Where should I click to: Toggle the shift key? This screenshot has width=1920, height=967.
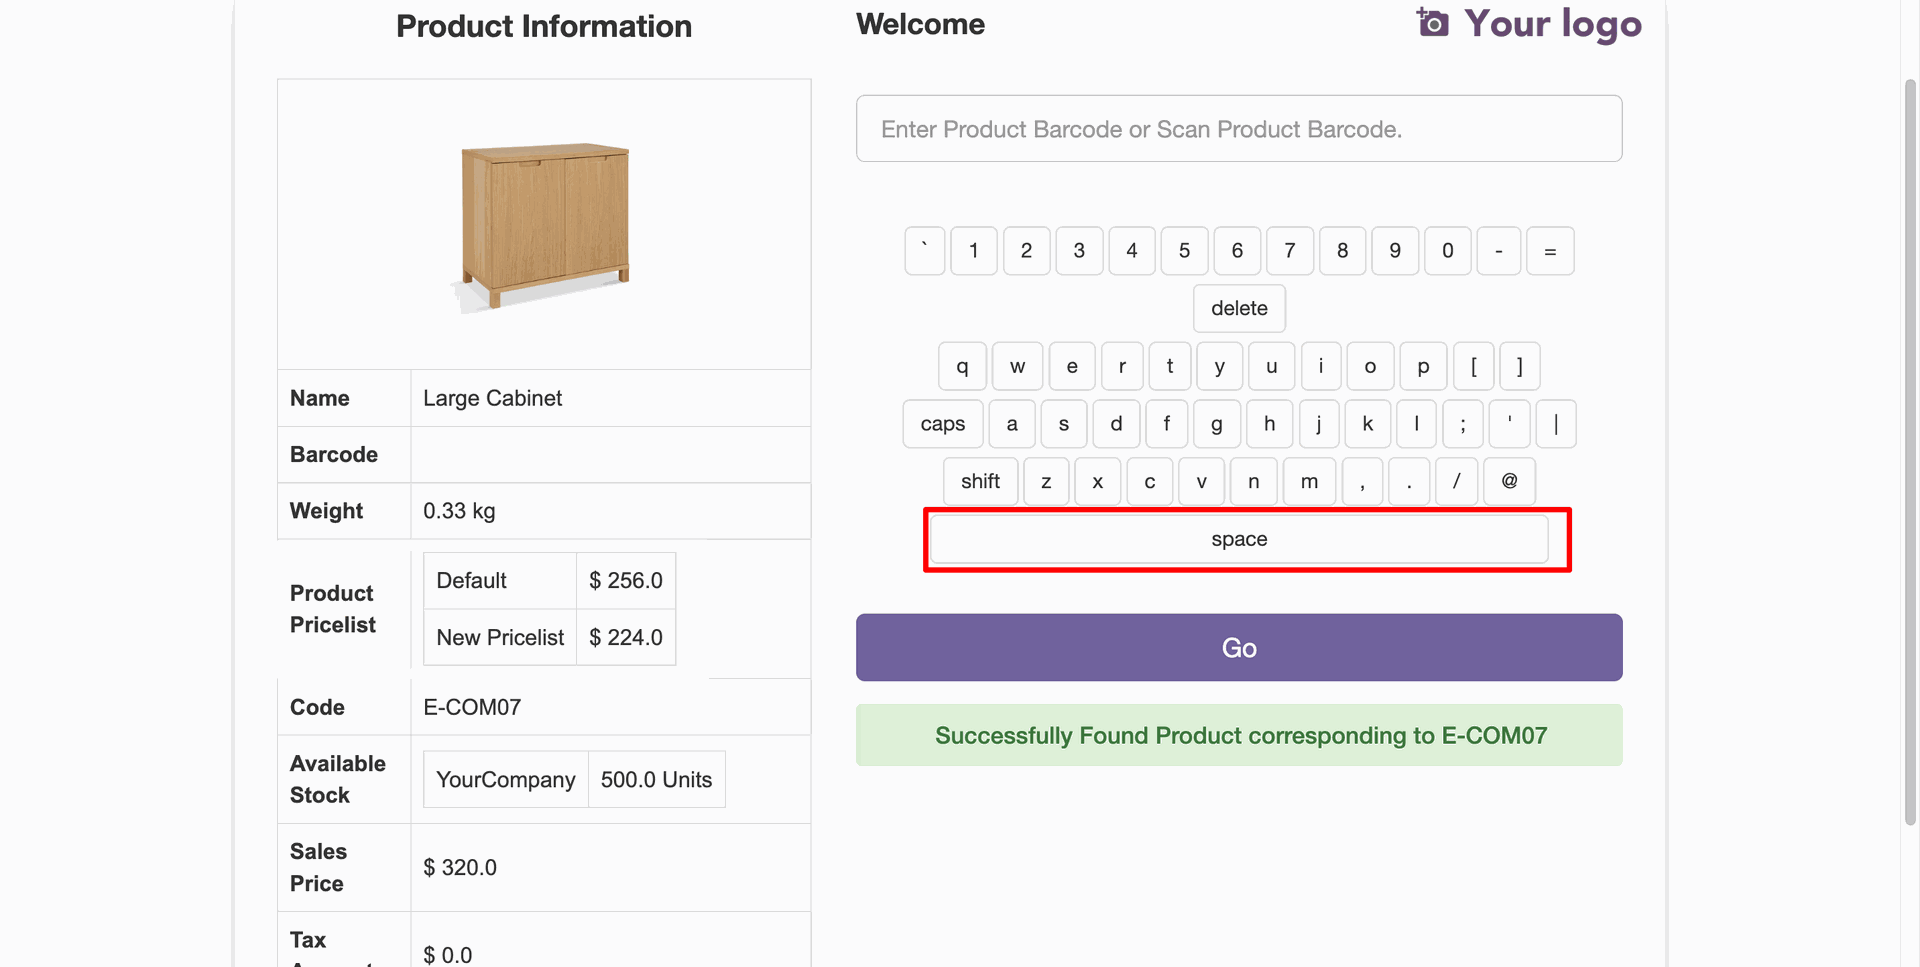[980, 482]
